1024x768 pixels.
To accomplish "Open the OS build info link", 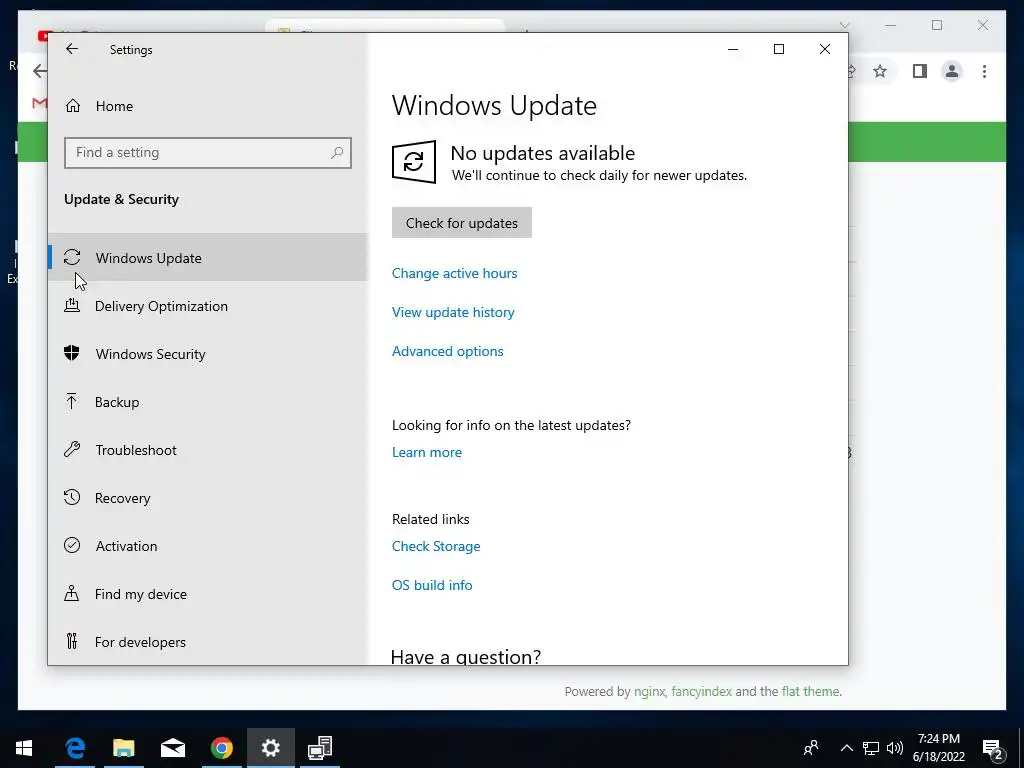I will pyautogui.click(x=432, y=585).
